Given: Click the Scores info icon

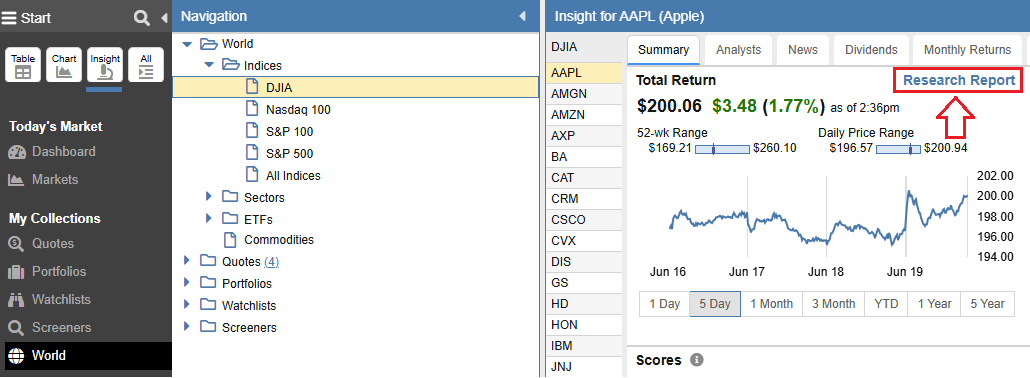Looking at the screenshot, I should (x=697, y=360).
